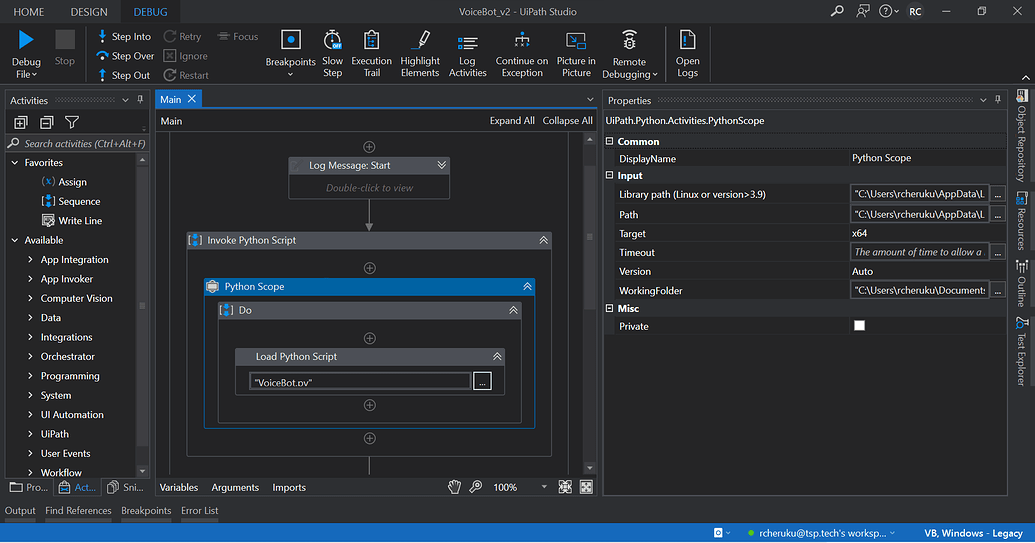The image size is (1035, 543).
Task: Click Expand All in the designer
Action: (512, 121)
